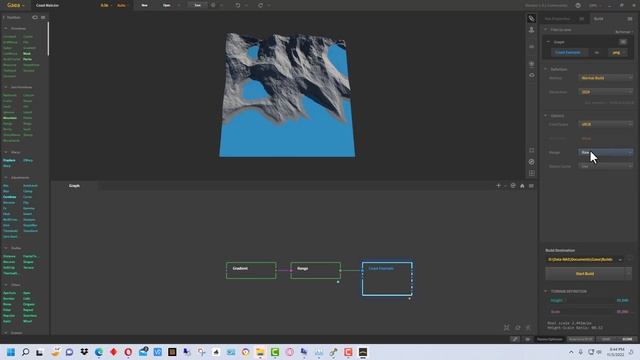This screenshot has height=360, width=640.
Task: Open the Color Space dropdown showing sRGB
Action: pyautogui.click(x=606, y=124)
